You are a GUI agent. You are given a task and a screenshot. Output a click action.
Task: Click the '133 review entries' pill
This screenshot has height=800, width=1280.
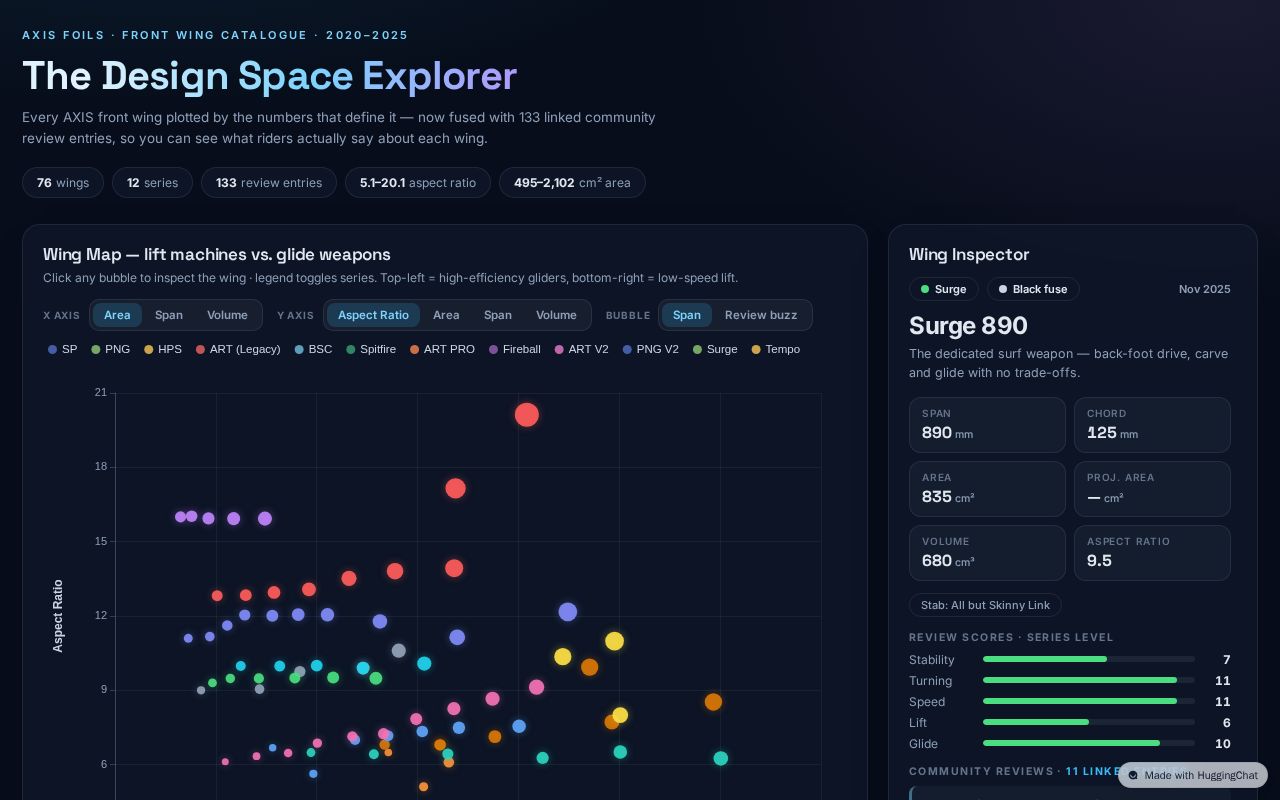269,183
